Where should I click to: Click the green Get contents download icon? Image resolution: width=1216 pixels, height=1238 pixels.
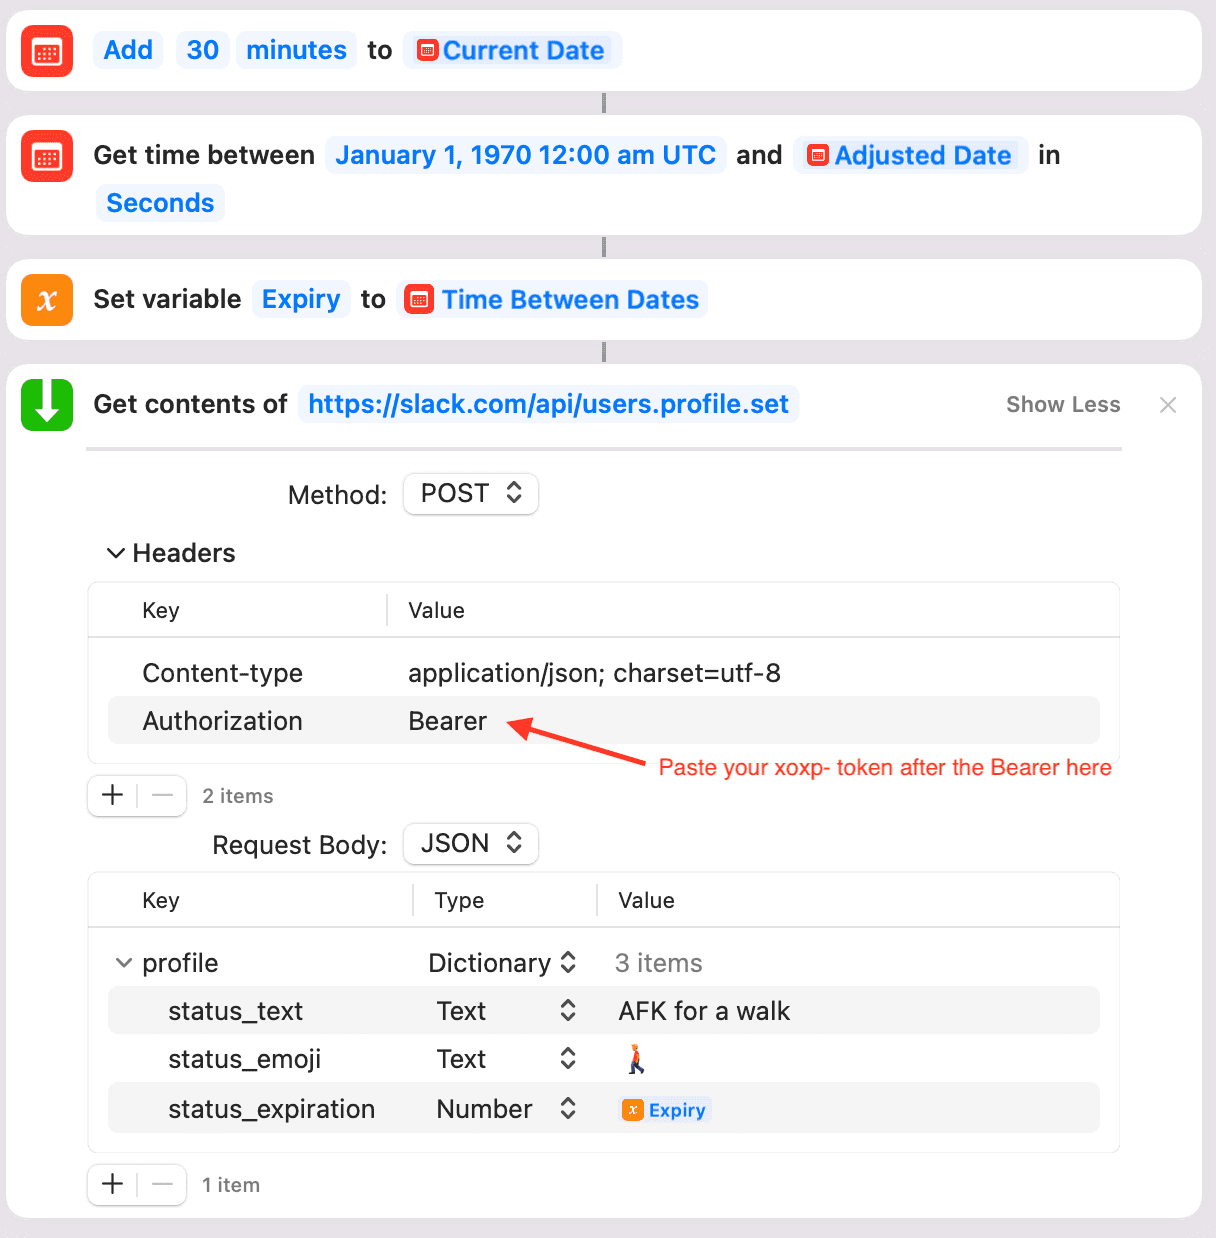(x=47, y=405)
